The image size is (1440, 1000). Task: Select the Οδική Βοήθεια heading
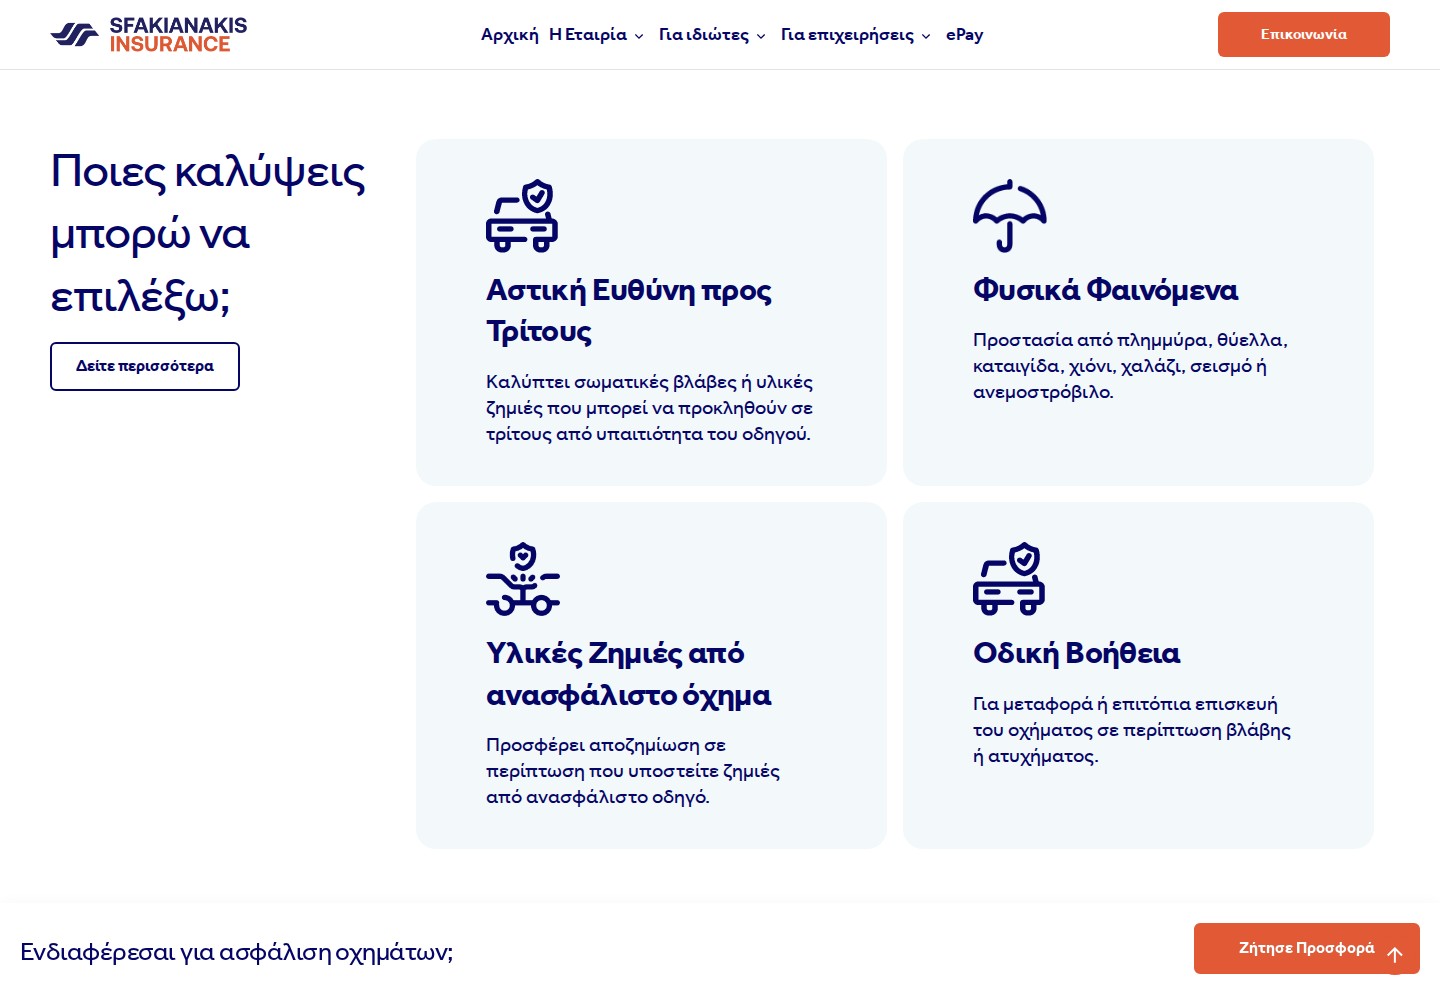(1076, 653)
